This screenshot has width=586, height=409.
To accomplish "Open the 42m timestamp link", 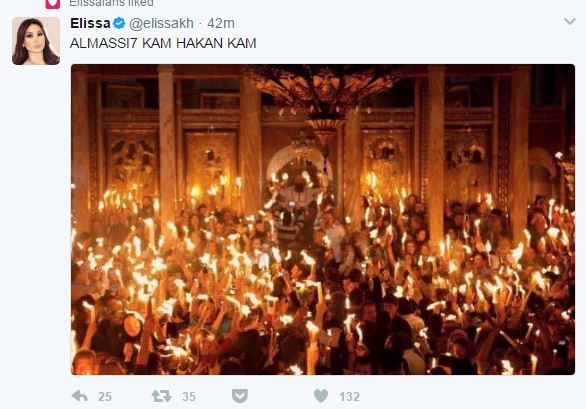I will 221,23.
